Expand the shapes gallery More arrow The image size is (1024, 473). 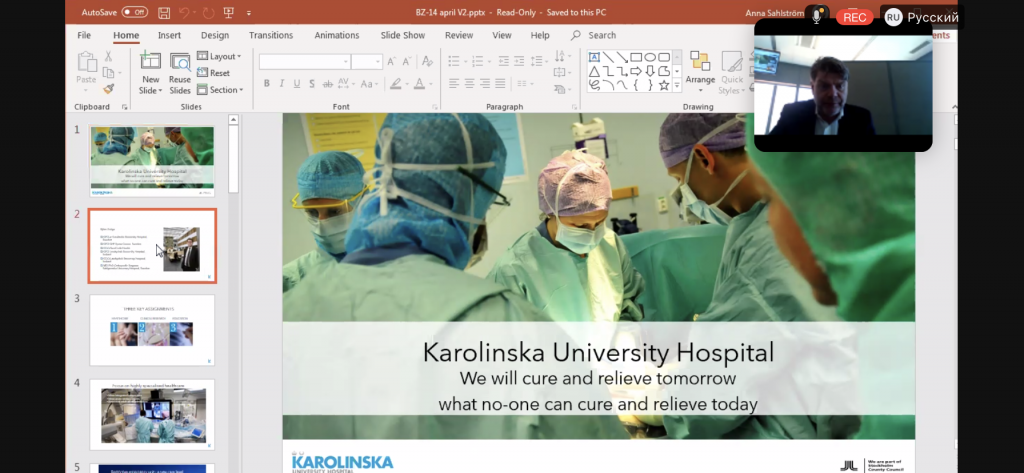click(677, 86)
